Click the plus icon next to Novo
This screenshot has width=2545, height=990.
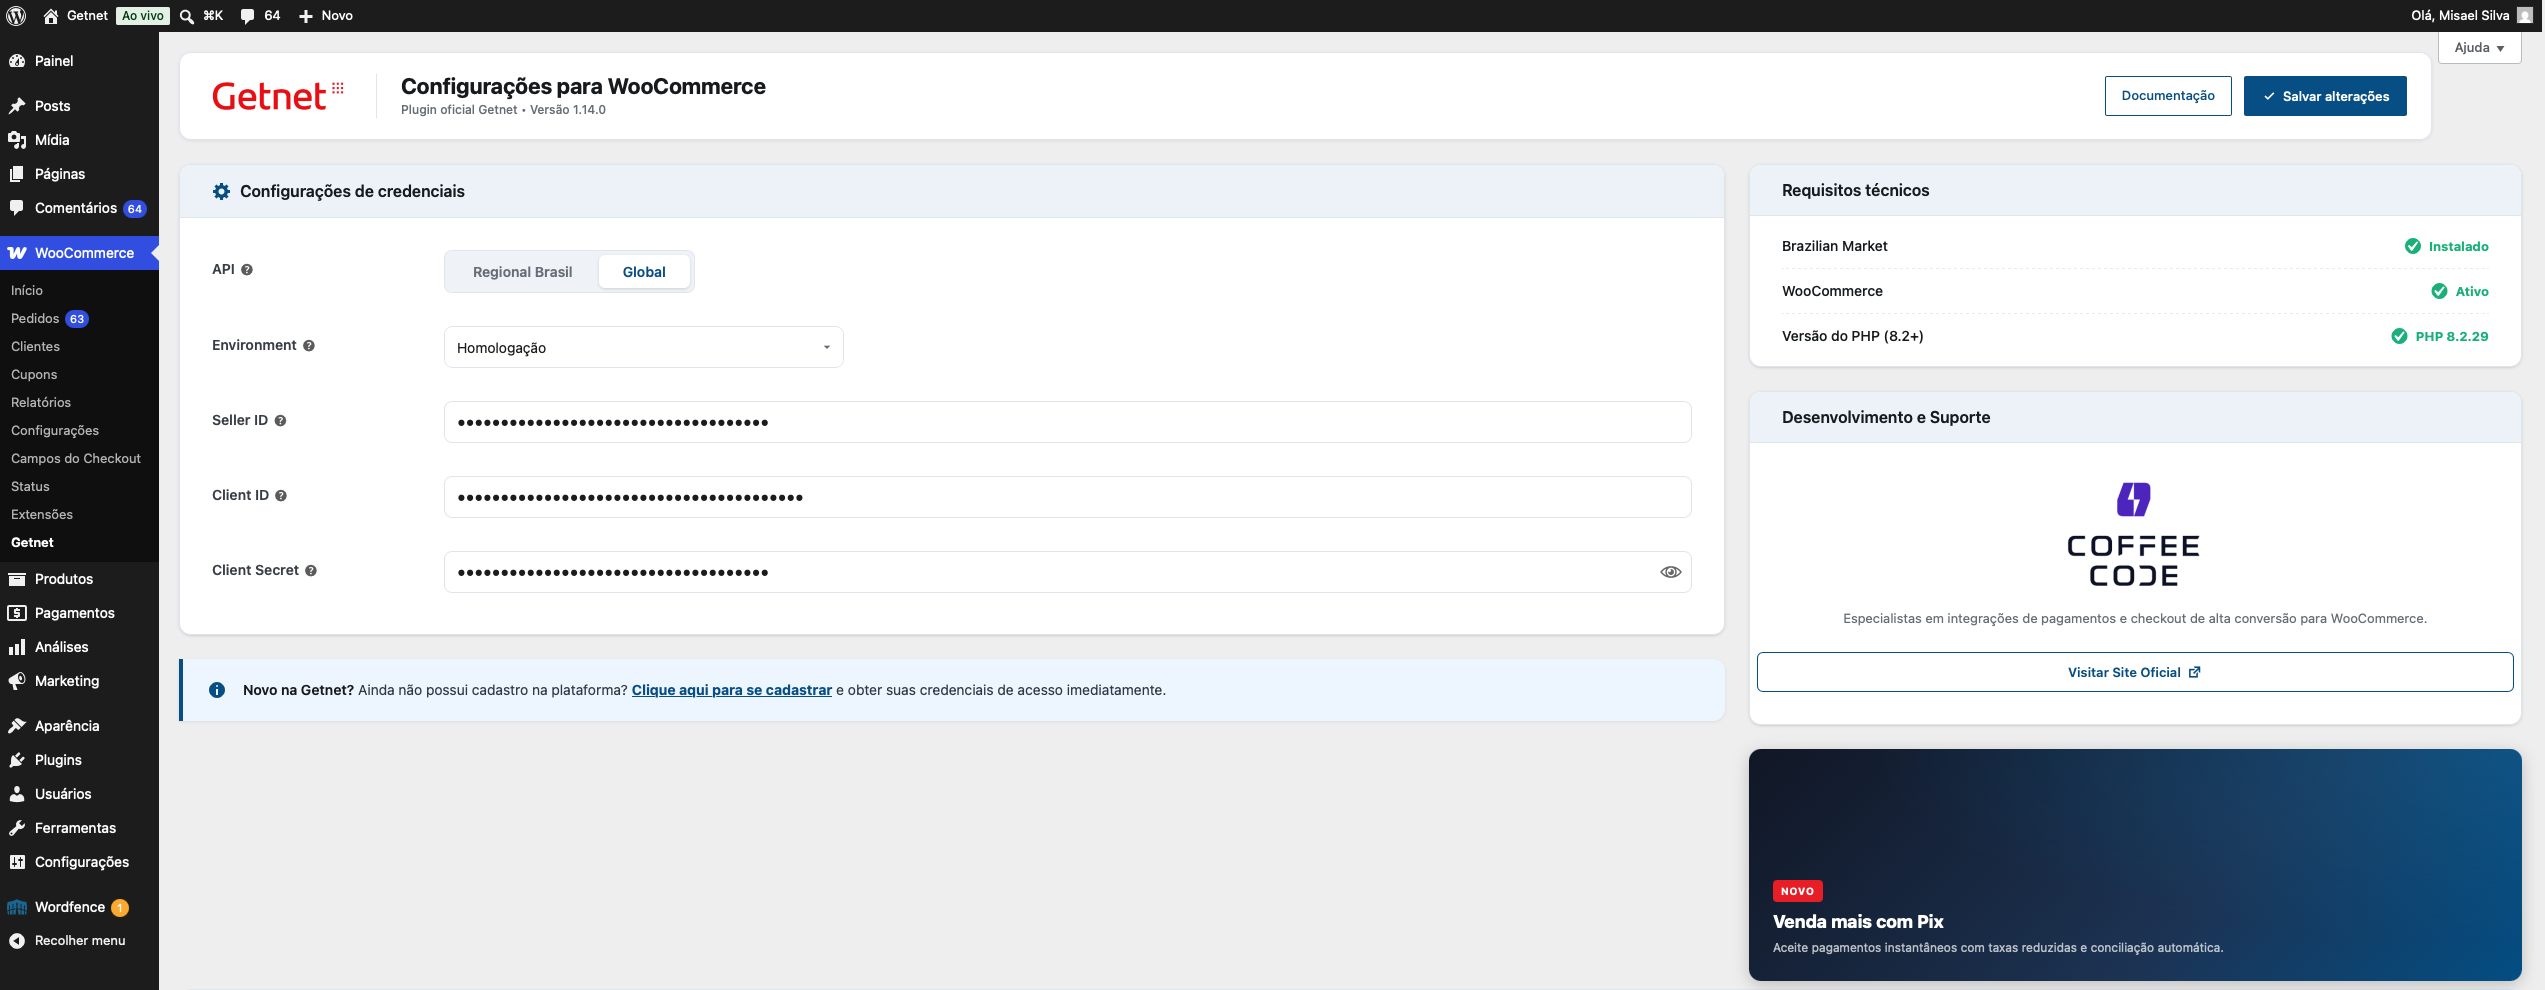(306, 16)
